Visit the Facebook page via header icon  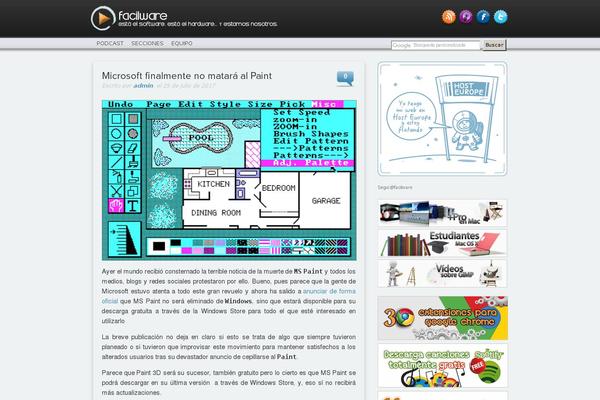pos(483,17)
